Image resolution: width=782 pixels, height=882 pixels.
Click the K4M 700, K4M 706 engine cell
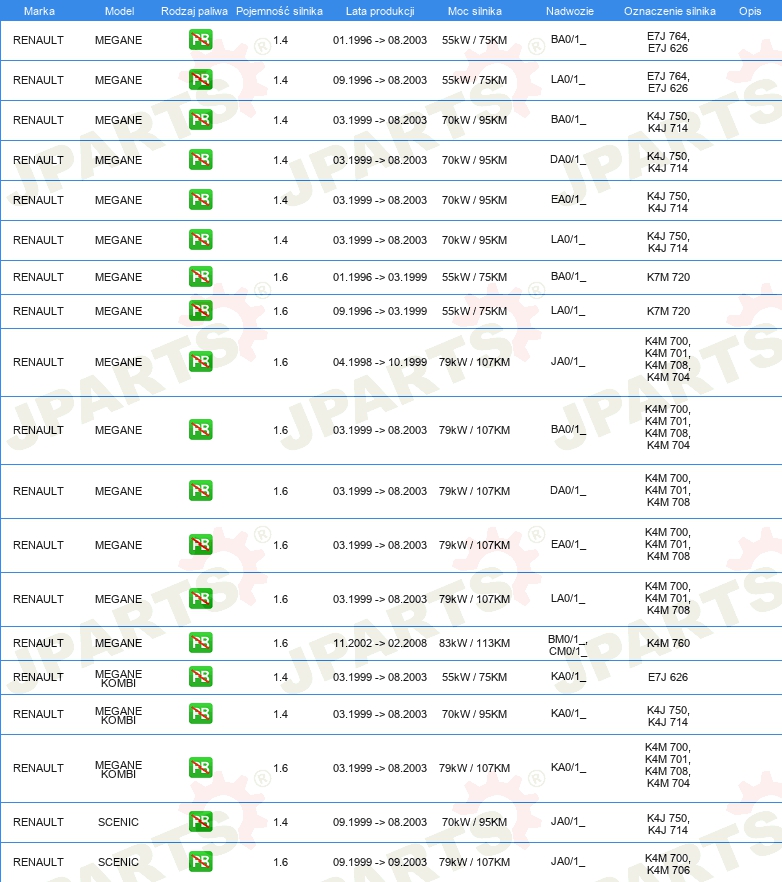[x=668, y=864]
